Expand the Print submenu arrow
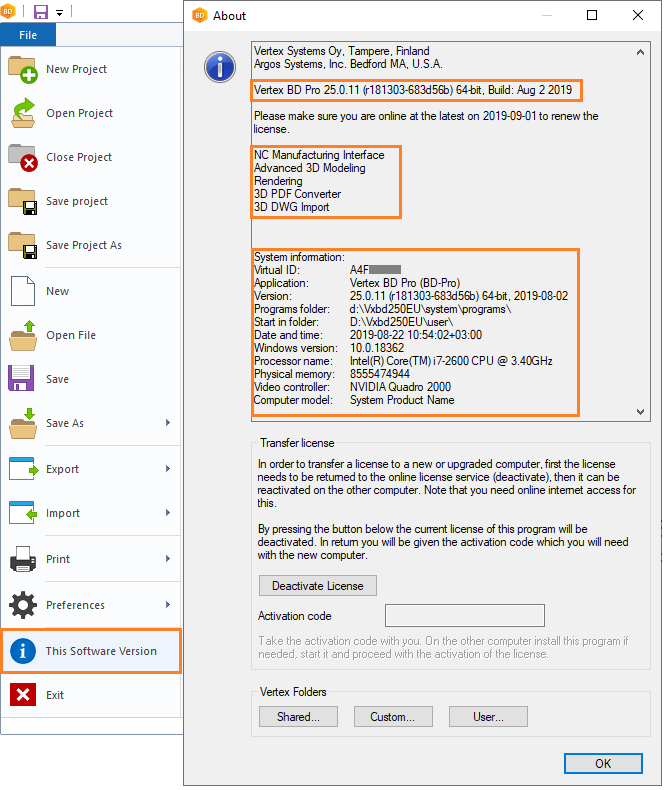This screenshot has height=790, width=666. tap(168, 558)
